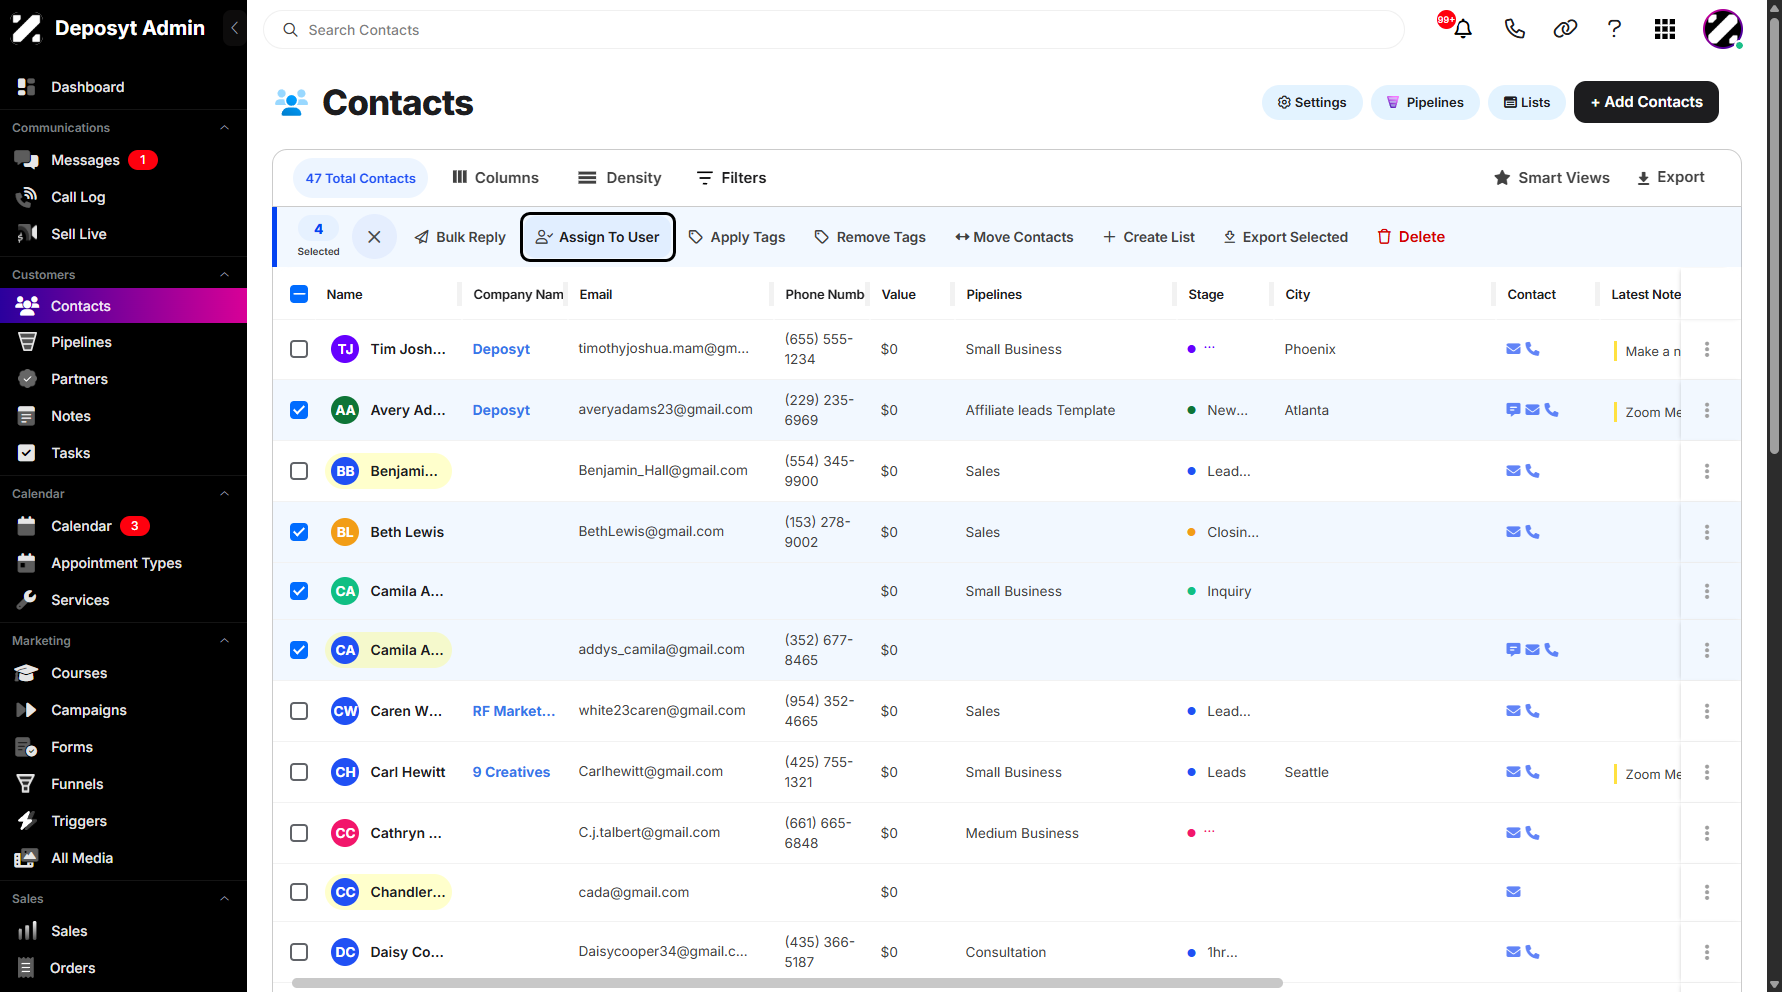
Task: Check the Carl Hewitt row checkbox
Action: (299, 772)
